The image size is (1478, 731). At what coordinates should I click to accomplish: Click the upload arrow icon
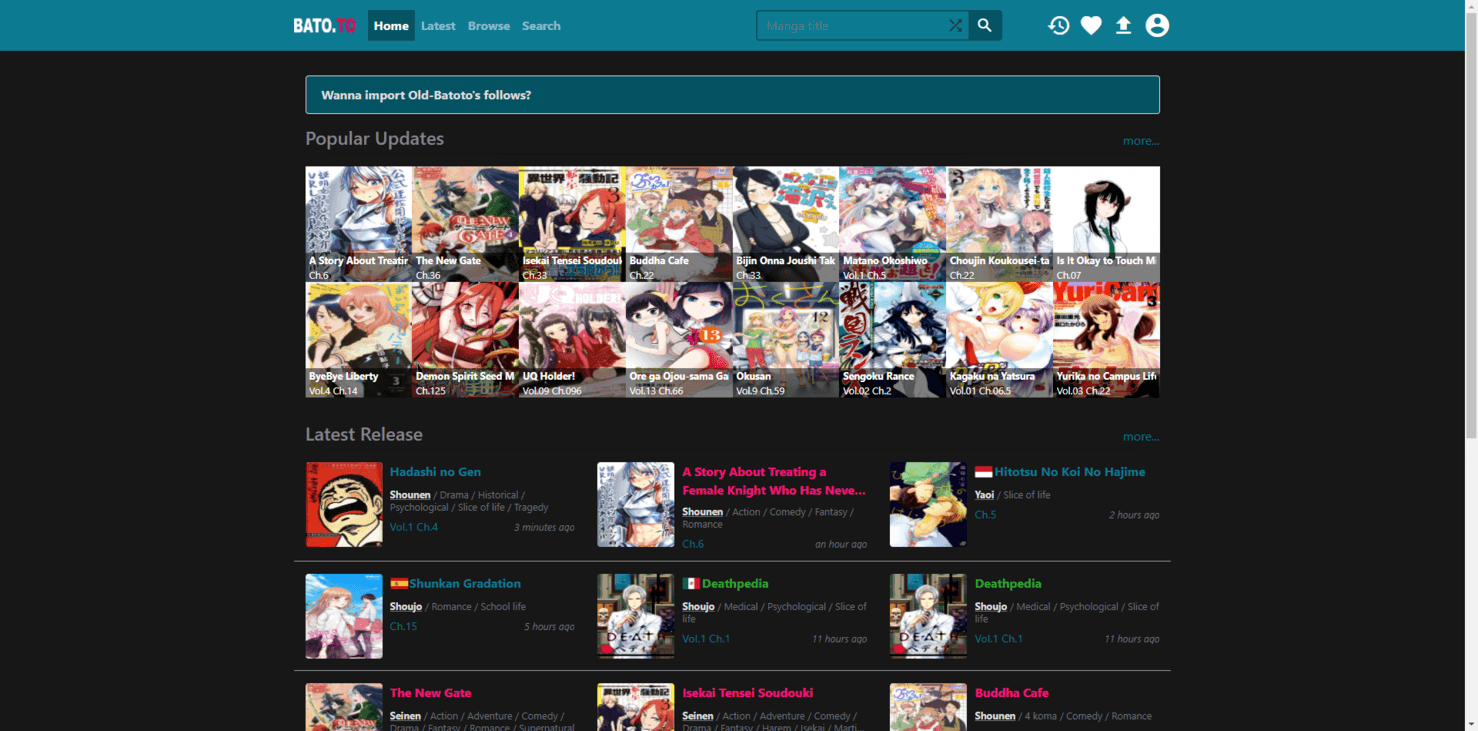1123,26
